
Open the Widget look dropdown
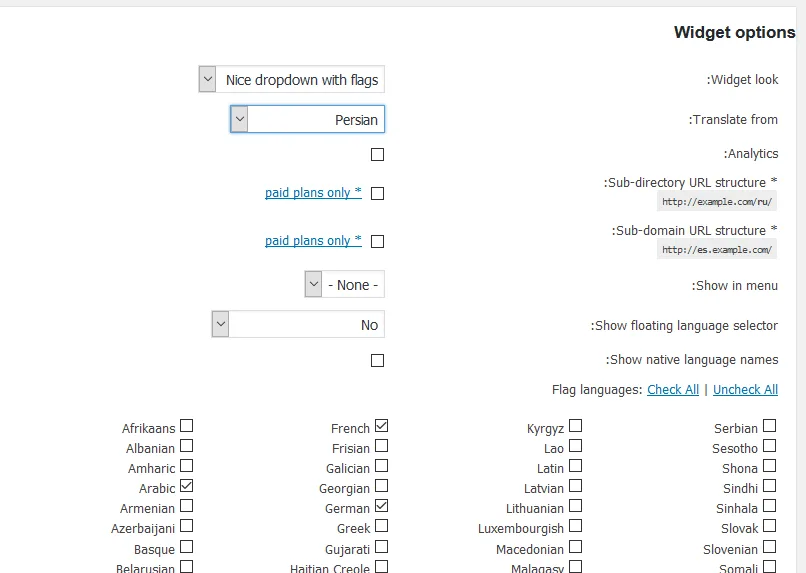291,79
